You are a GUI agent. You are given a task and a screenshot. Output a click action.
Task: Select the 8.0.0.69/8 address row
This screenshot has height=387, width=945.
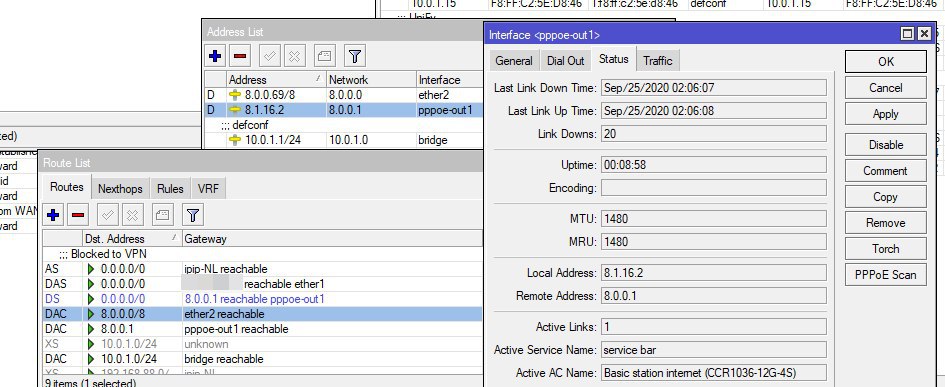(x=344, y=95)
